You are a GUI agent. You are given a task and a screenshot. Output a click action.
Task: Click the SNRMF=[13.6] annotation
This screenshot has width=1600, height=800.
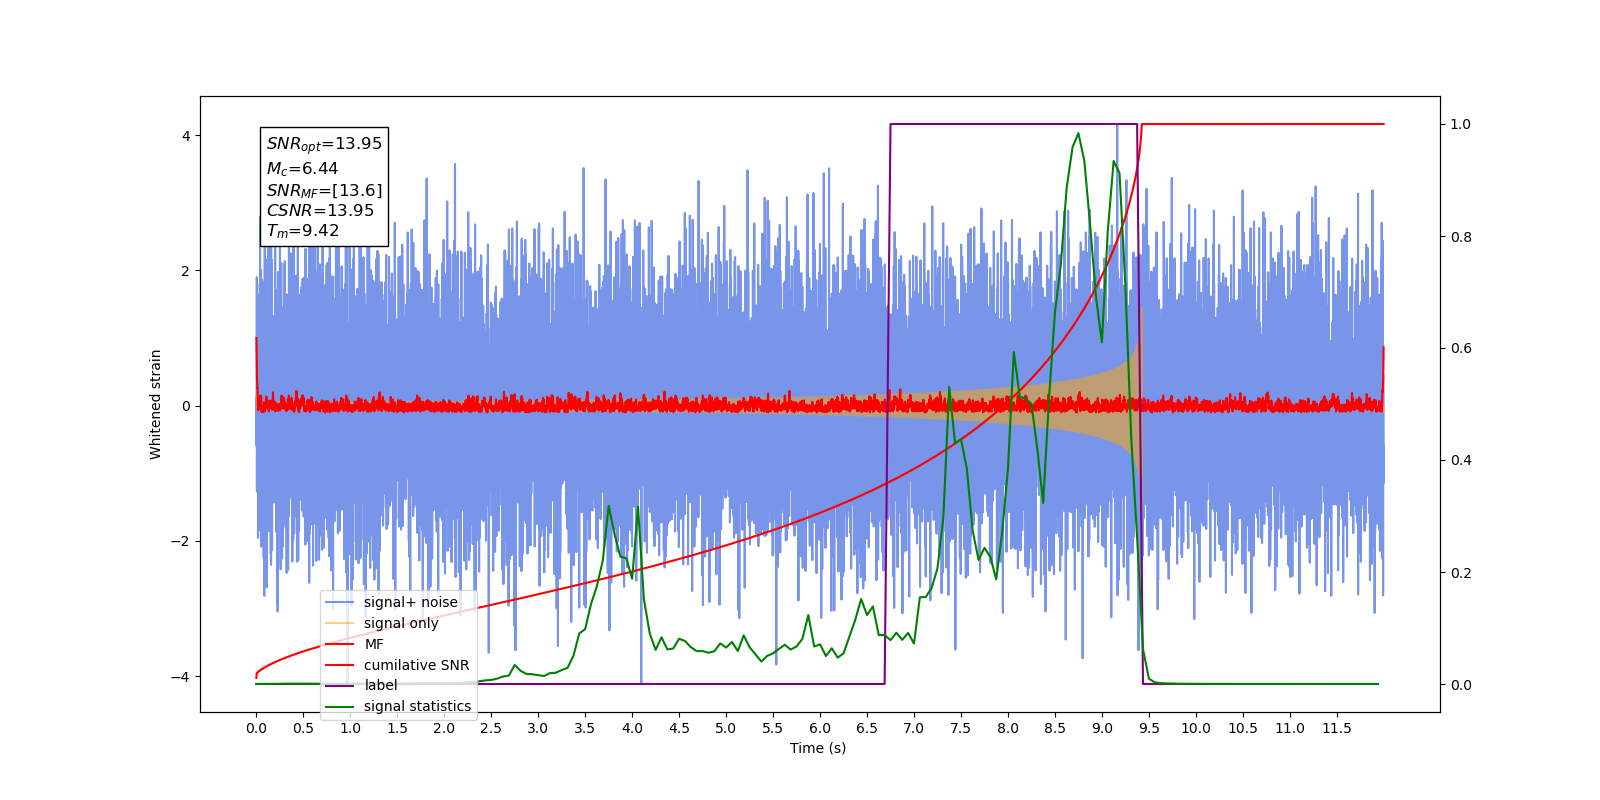324,190
